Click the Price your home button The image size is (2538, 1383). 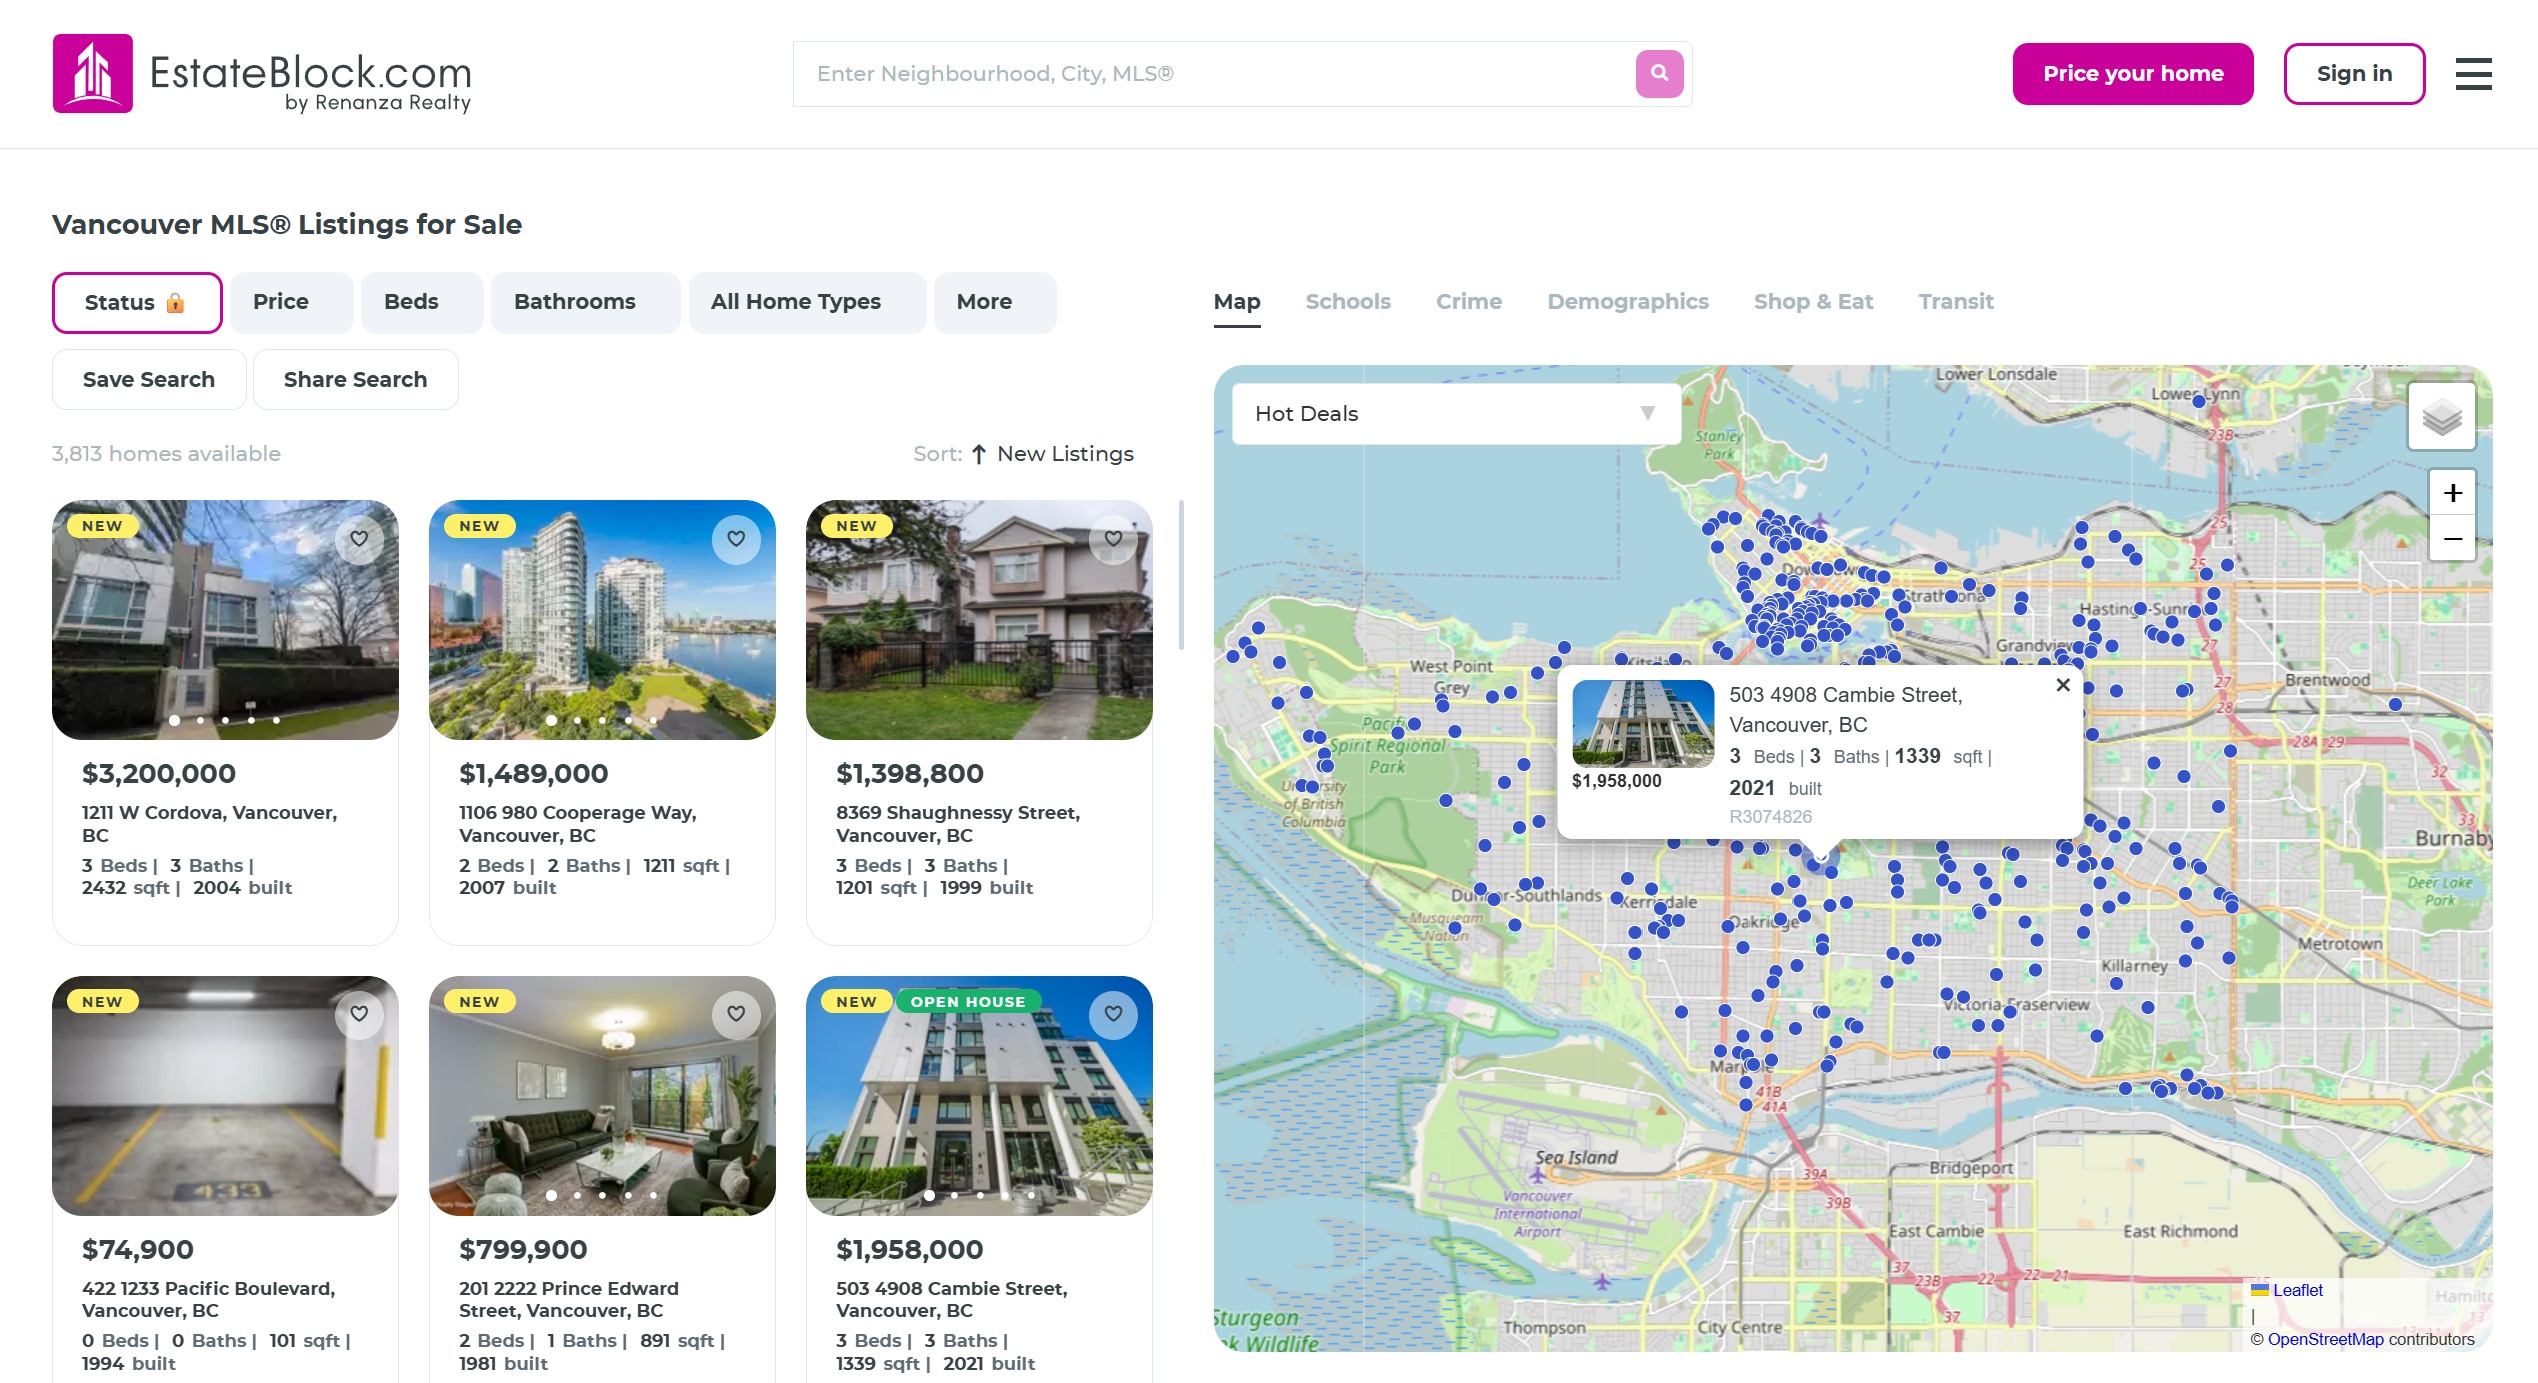(2132, 74)
